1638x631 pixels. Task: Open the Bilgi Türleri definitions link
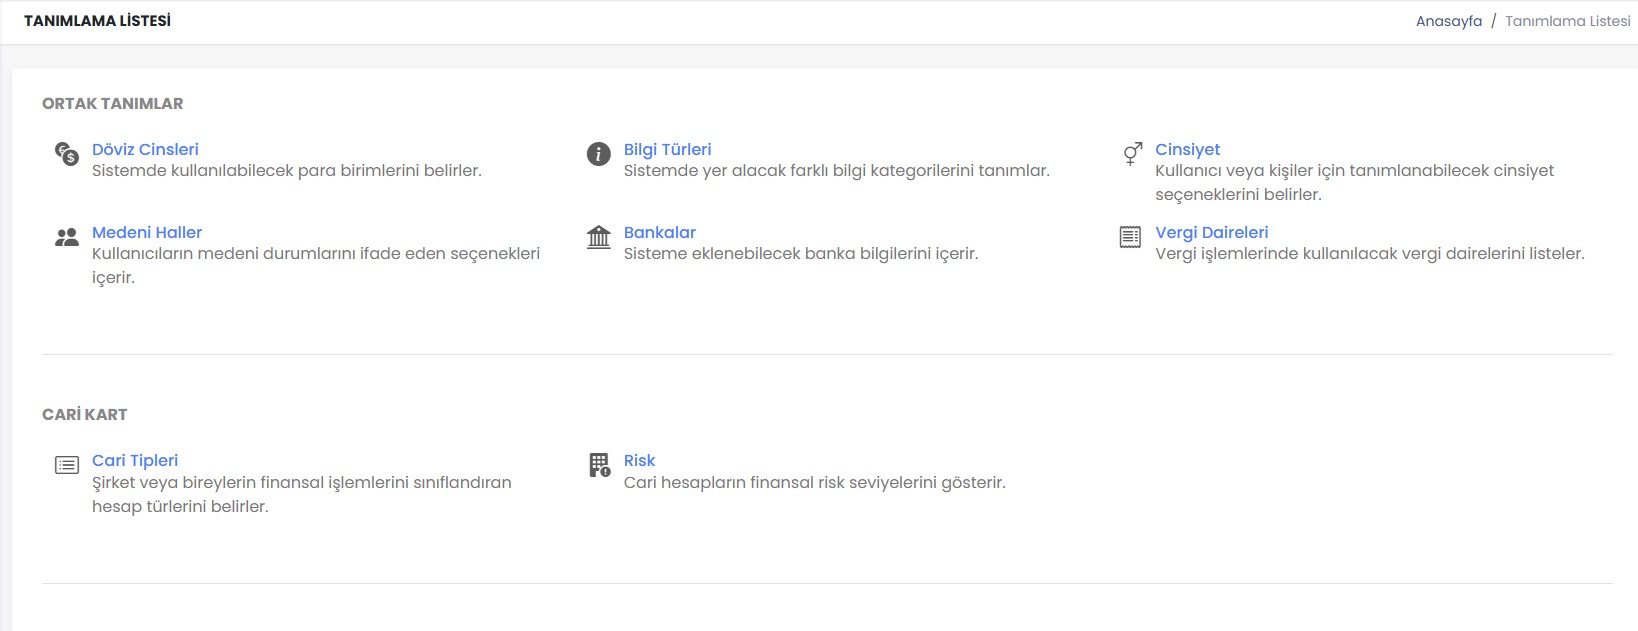pyautogui.click(x=667, y=149)
